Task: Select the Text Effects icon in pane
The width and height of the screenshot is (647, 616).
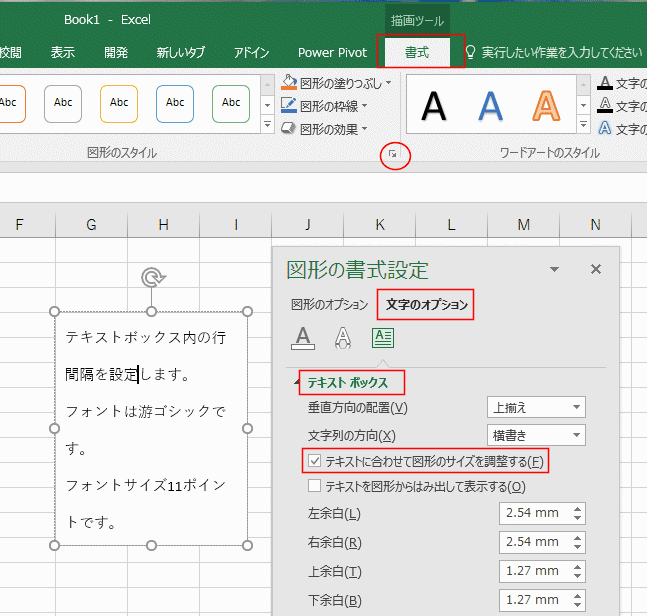Action: pos(343,338)
